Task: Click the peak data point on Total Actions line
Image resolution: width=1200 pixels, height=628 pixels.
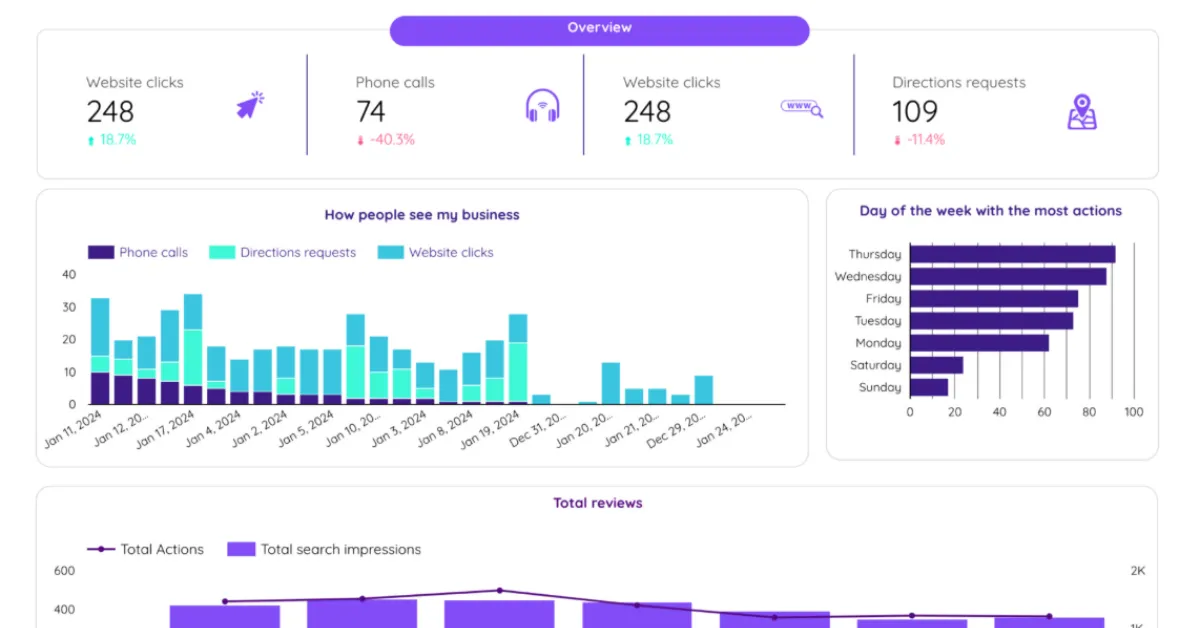Action: coord(500,590)
